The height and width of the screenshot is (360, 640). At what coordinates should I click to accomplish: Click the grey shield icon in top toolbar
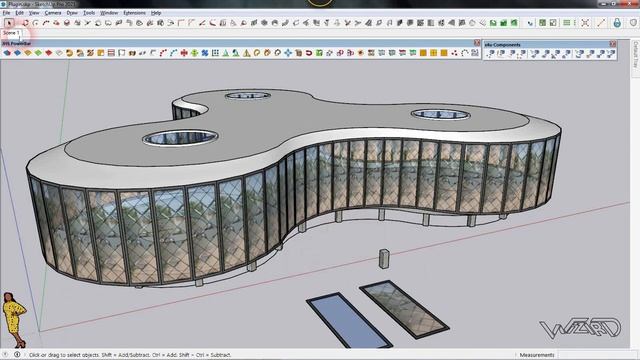pos(633,23)
